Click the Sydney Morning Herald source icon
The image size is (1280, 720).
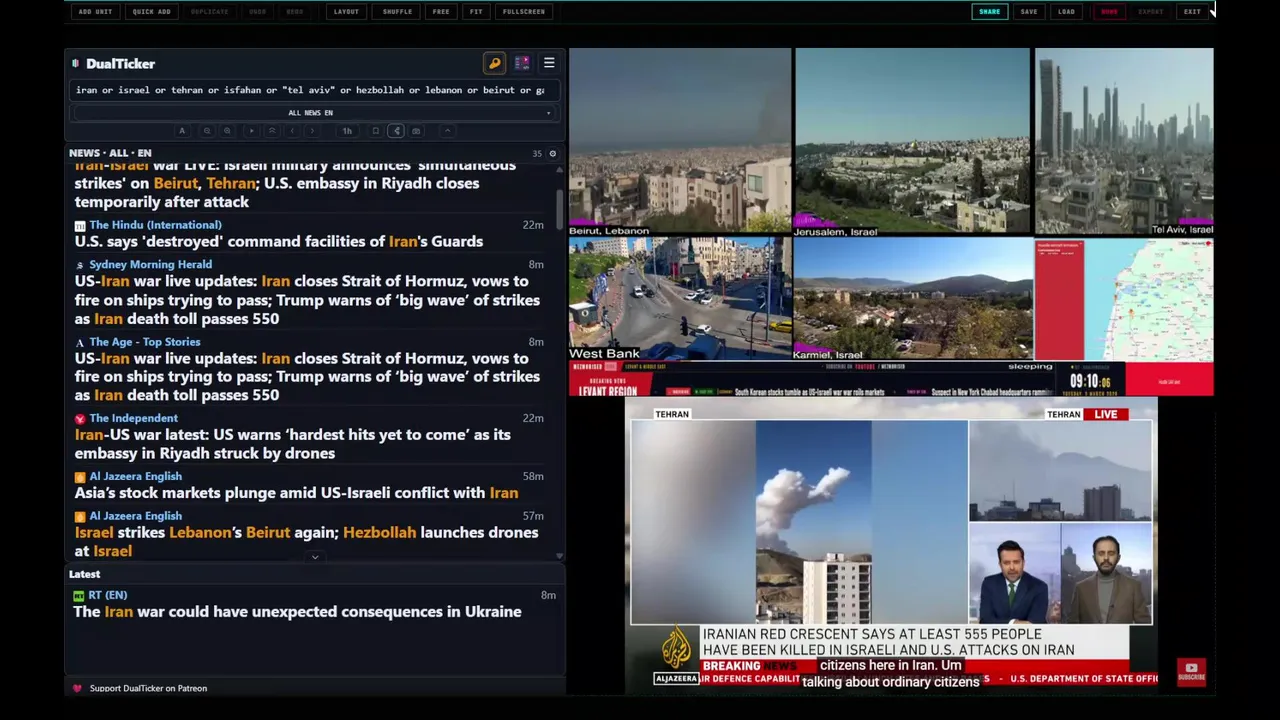80,265
